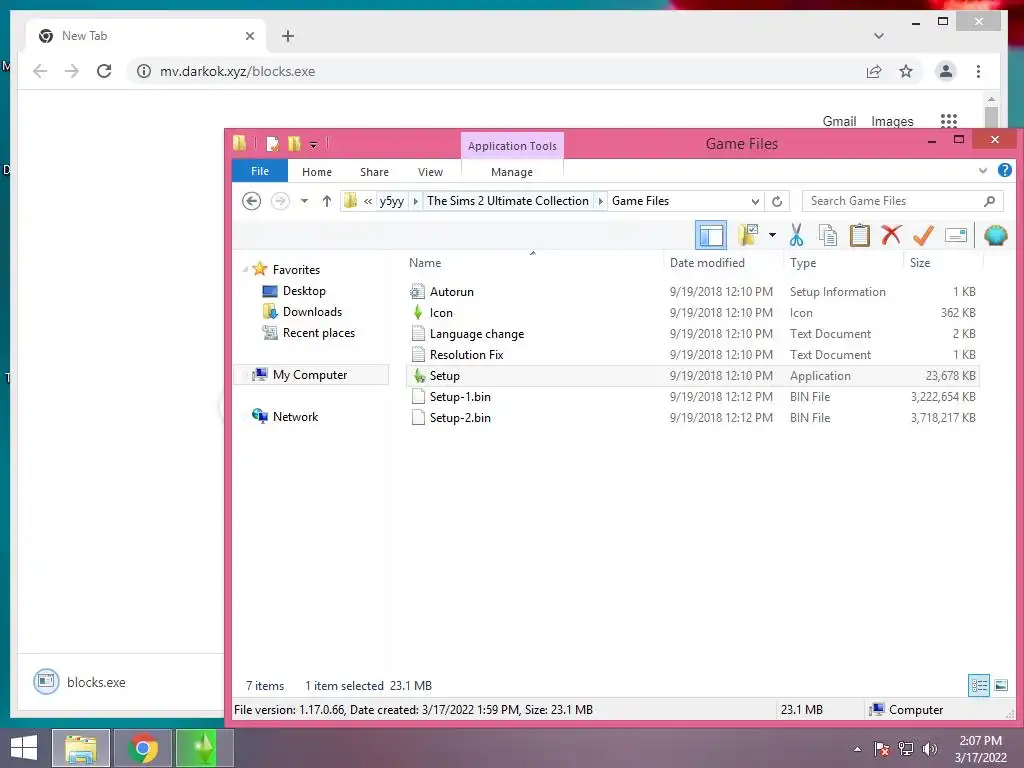Open Explorer recent locations dropdown
1024x768 pixels.
tap(304, 201)
